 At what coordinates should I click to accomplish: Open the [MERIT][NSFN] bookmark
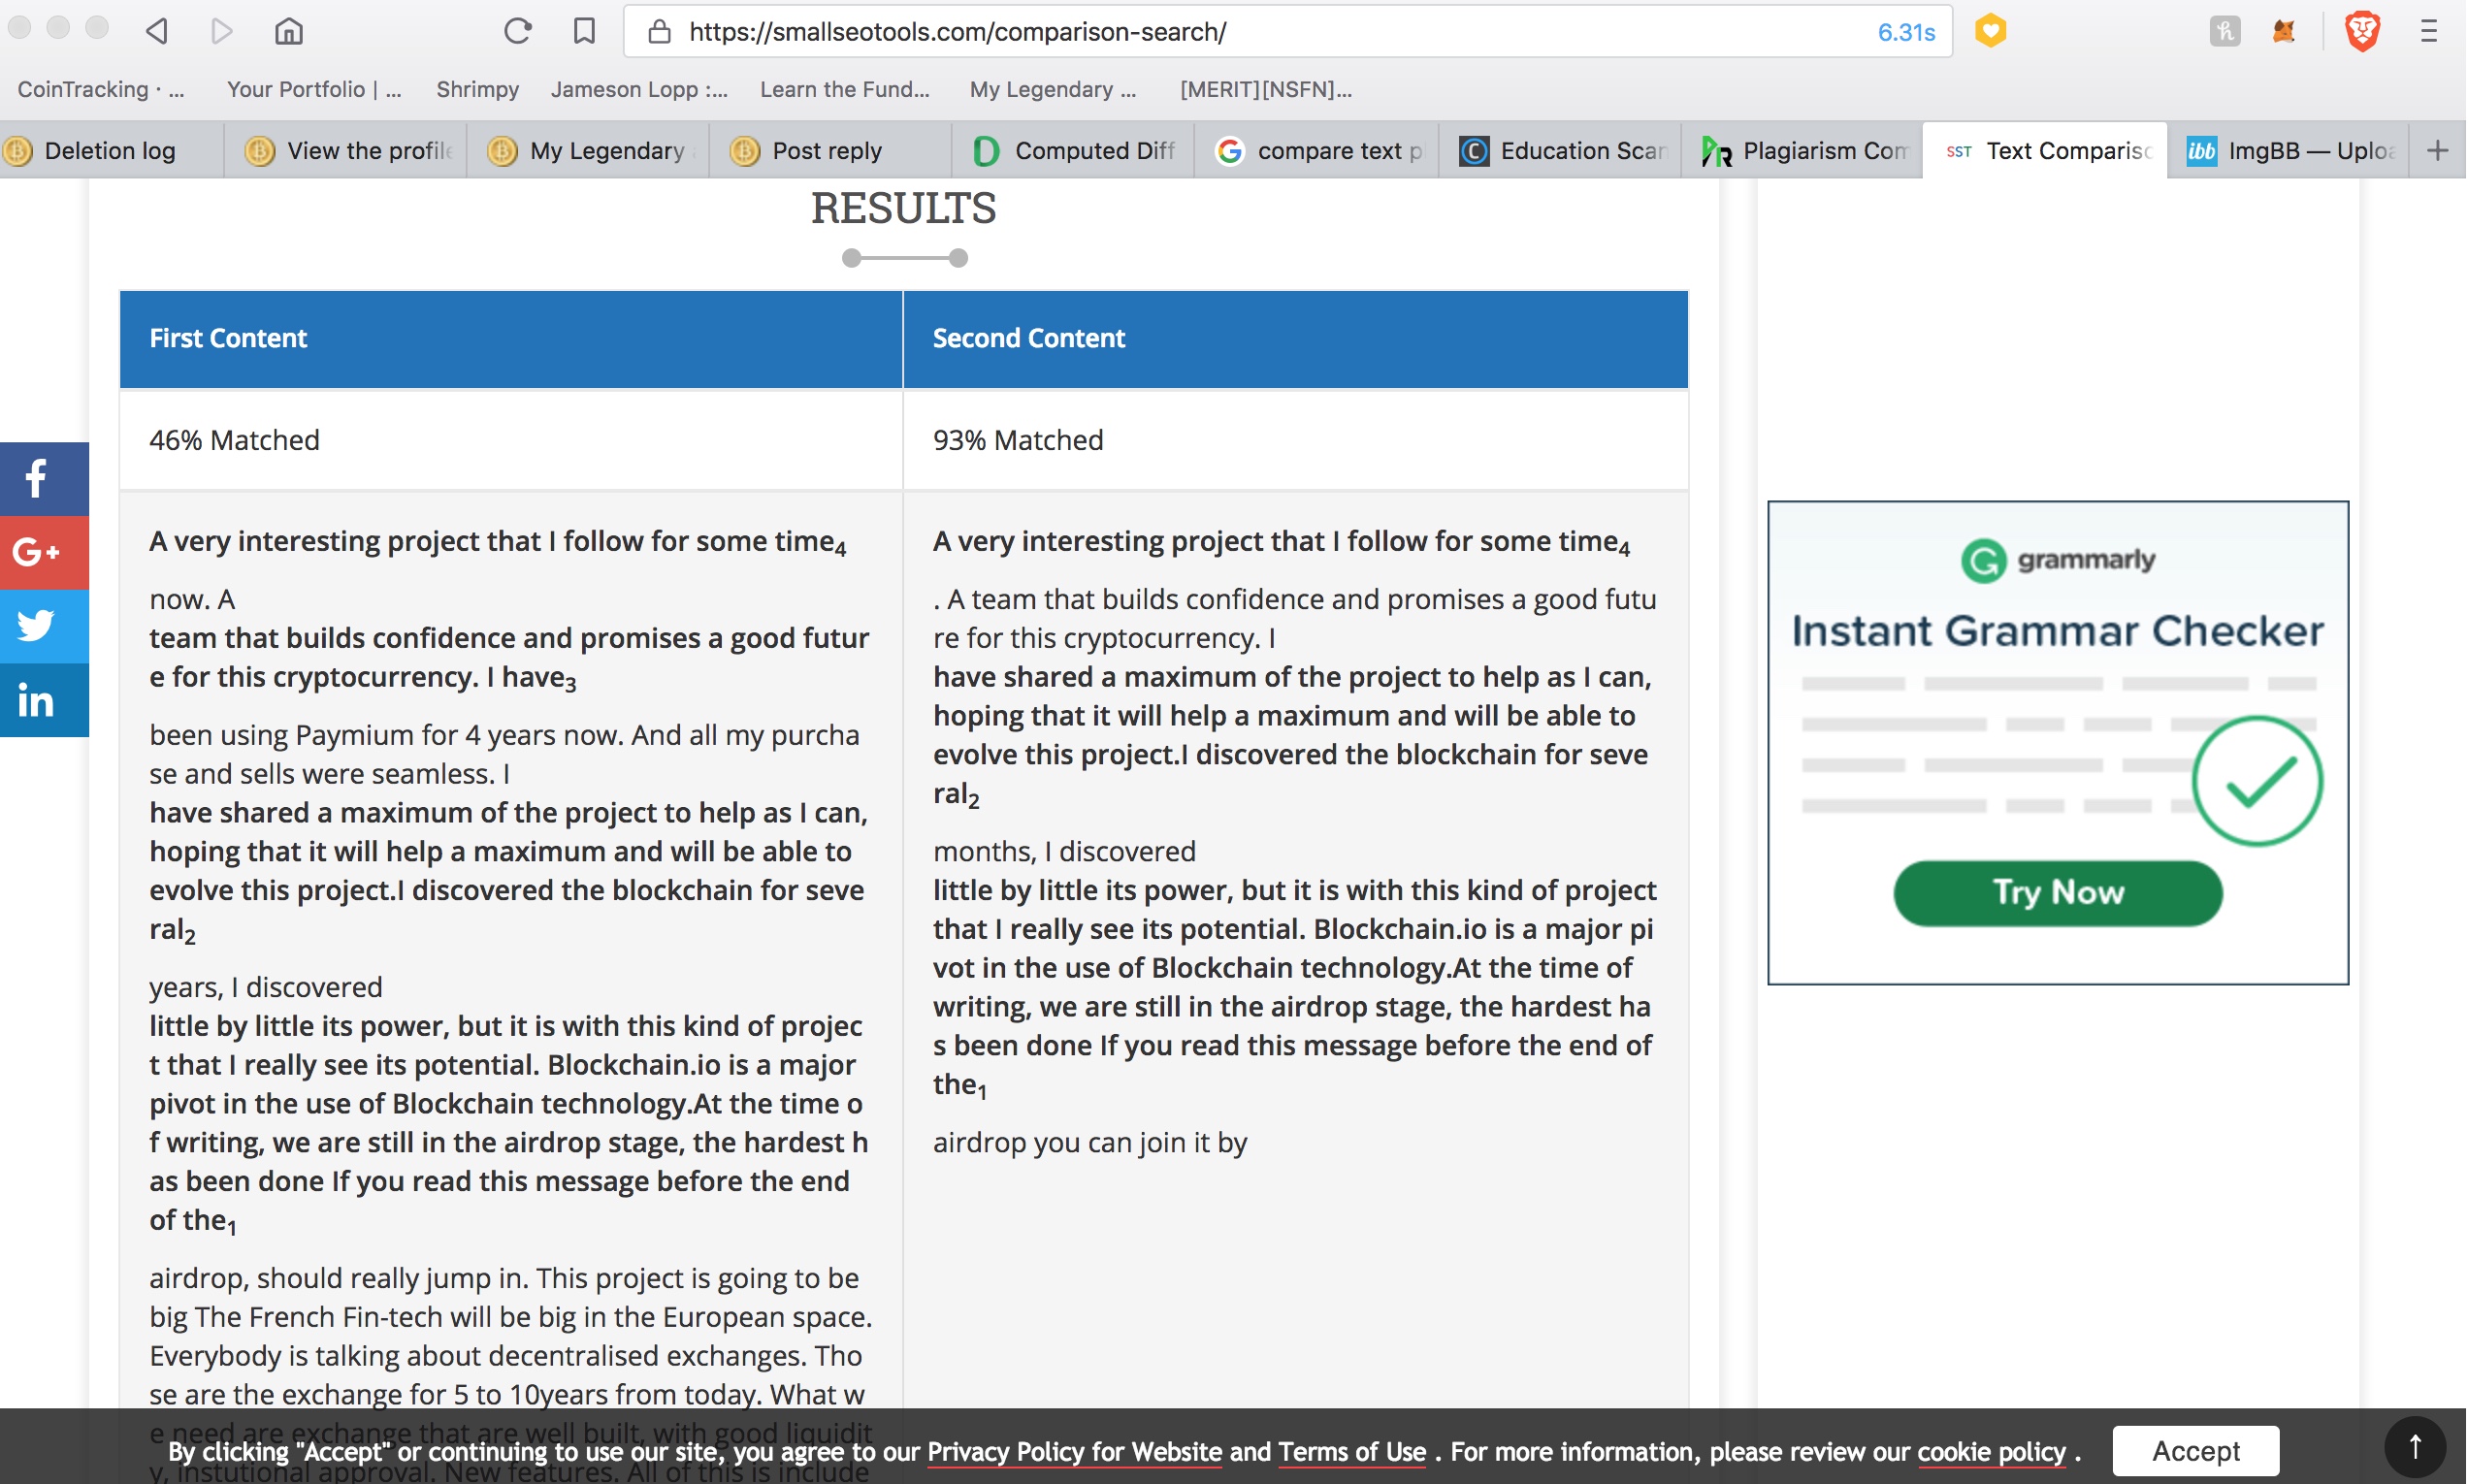click(1266, 89)
